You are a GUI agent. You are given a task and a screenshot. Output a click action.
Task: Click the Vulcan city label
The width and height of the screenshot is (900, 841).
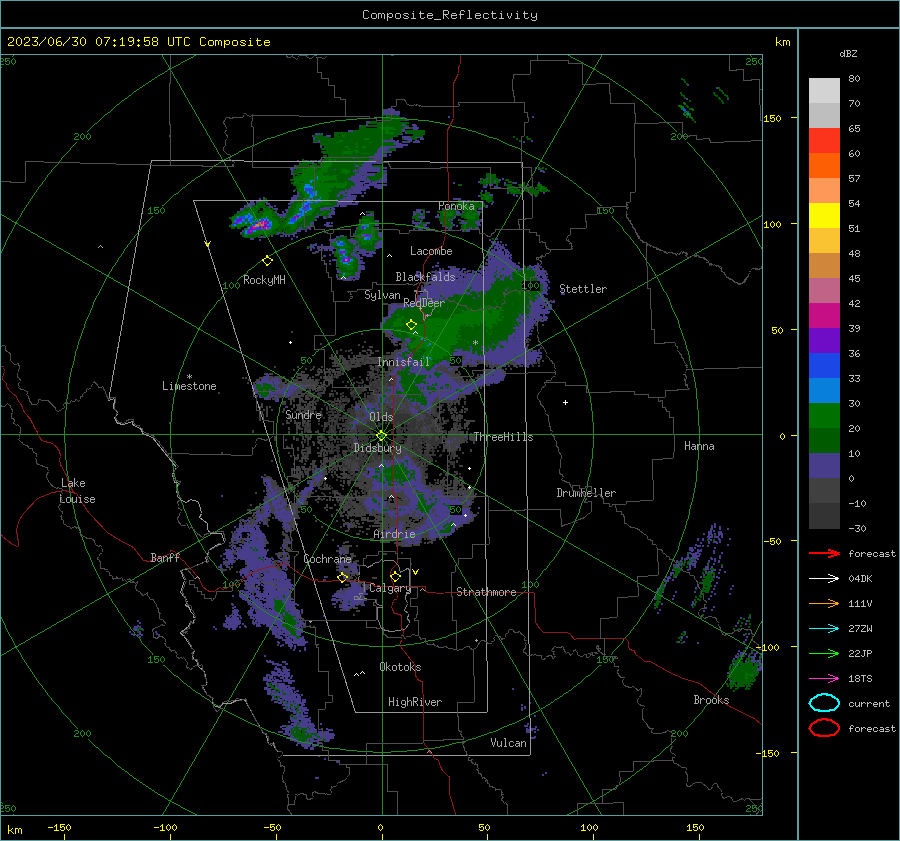[509, 743]
